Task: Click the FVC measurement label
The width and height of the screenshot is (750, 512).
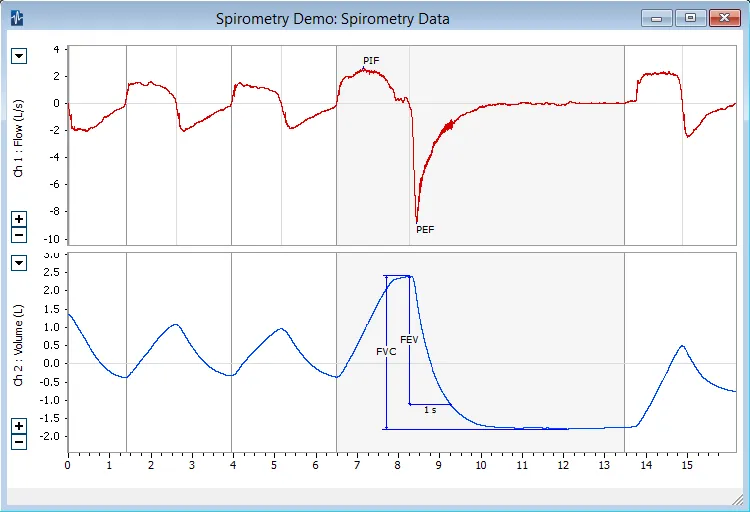Action: pos(386,352)
